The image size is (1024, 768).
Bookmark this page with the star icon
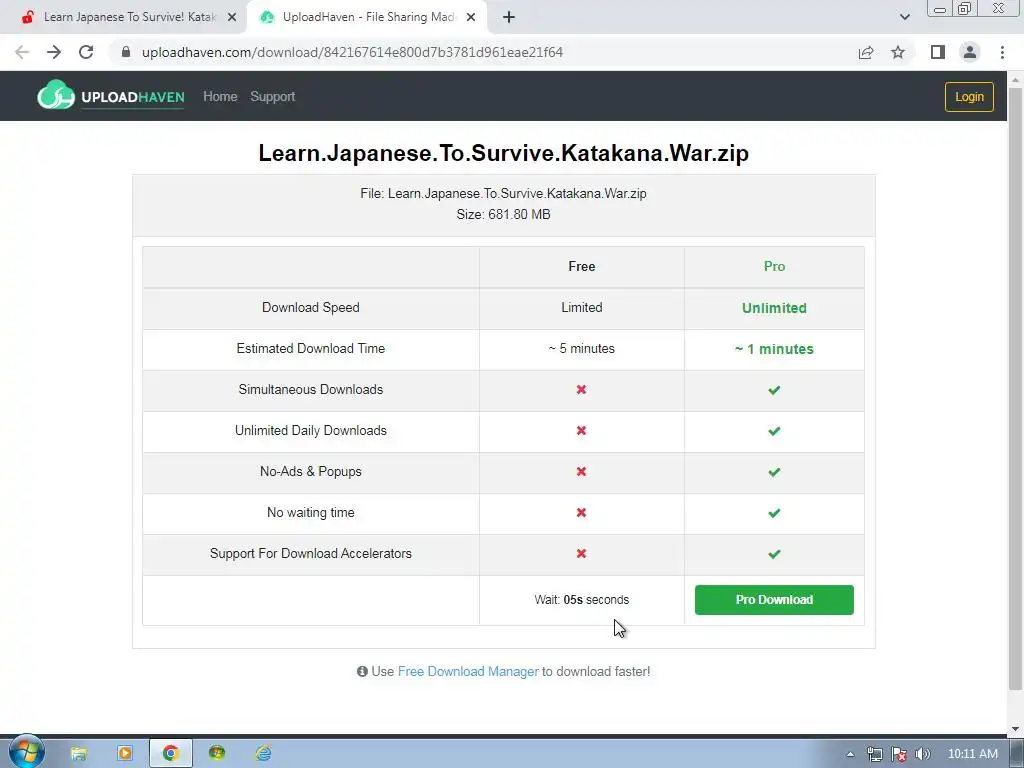(x=898, y=52)
